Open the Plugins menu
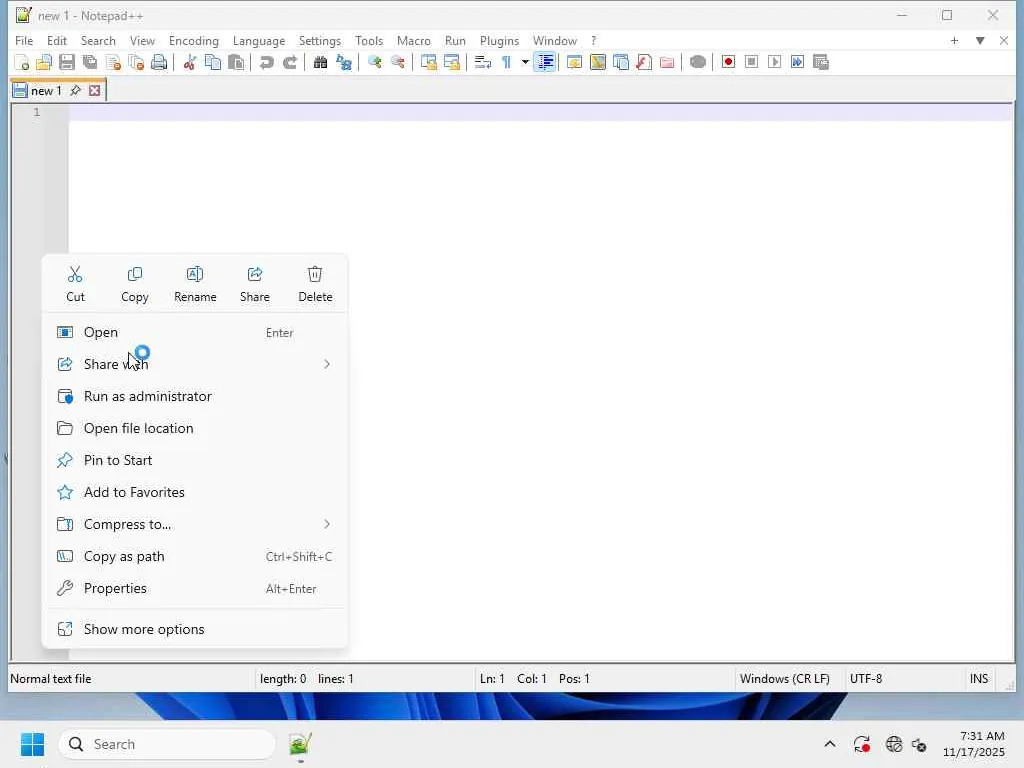The width and height of the screenshot is (1024, 768). click(x=499, y=40)
